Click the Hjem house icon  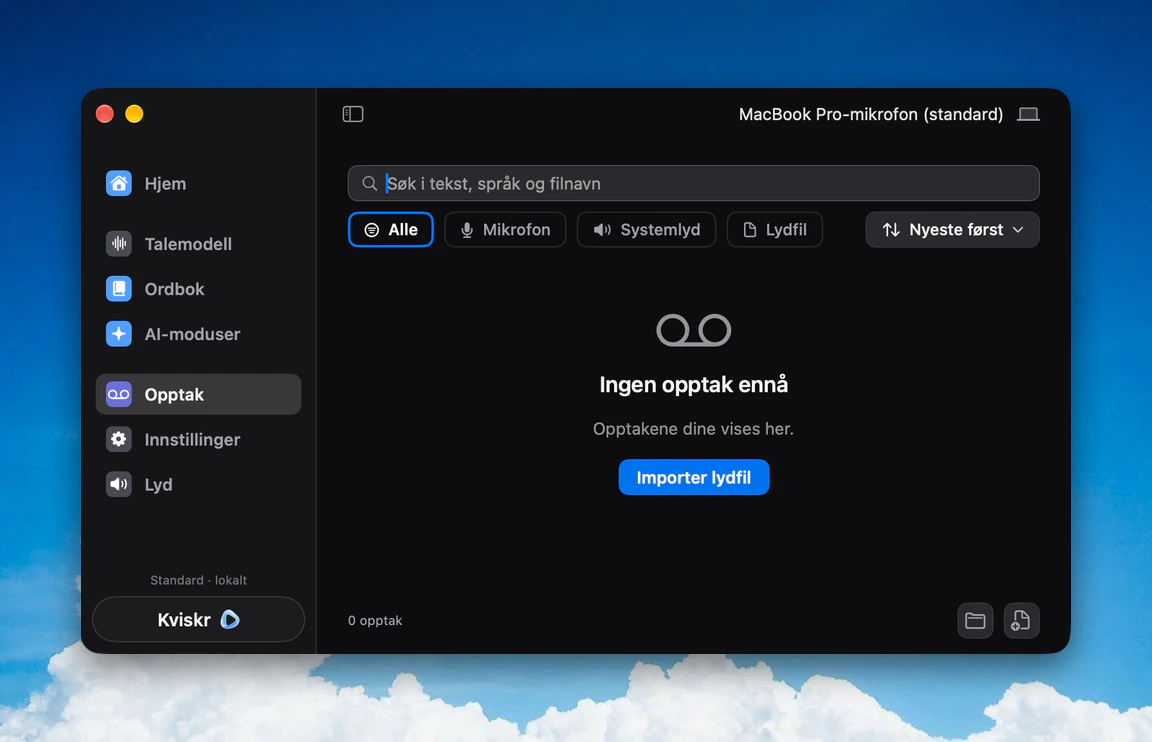point(118,184)
